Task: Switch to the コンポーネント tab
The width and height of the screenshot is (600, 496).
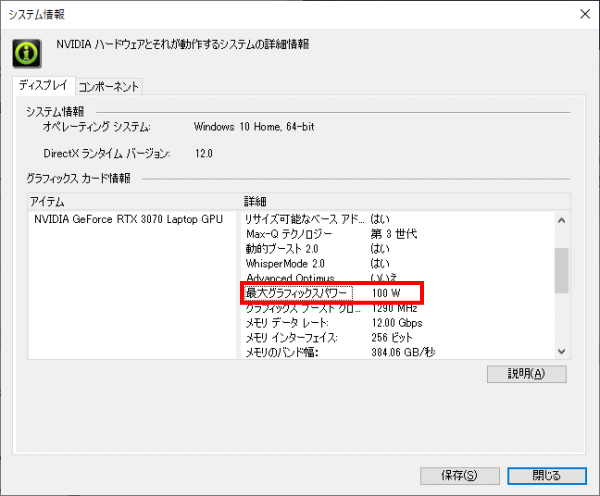Action: click(109, 86)
